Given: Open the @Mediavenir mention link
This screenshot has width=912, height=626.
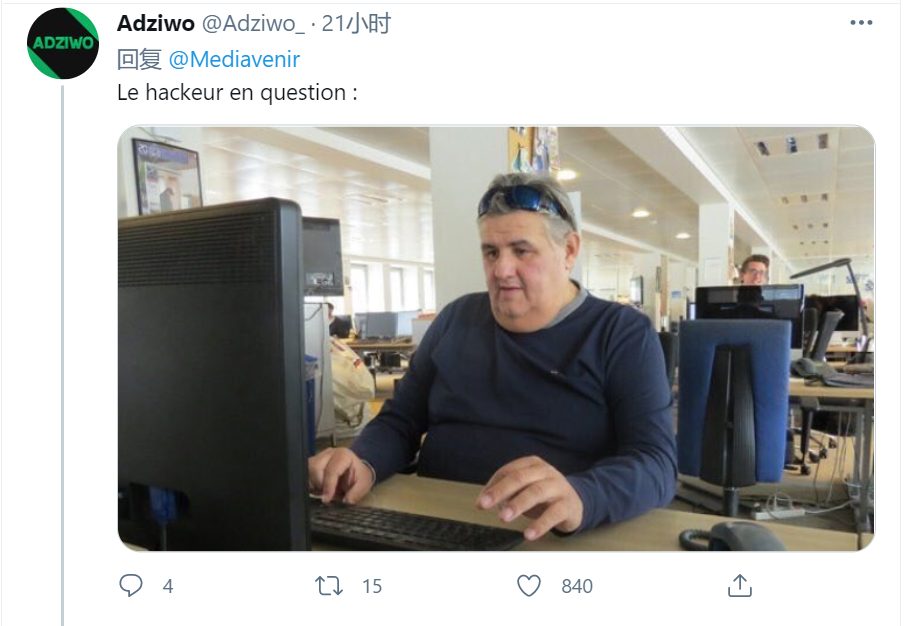Looking at the screenshot, I should [x=234, y=59].
